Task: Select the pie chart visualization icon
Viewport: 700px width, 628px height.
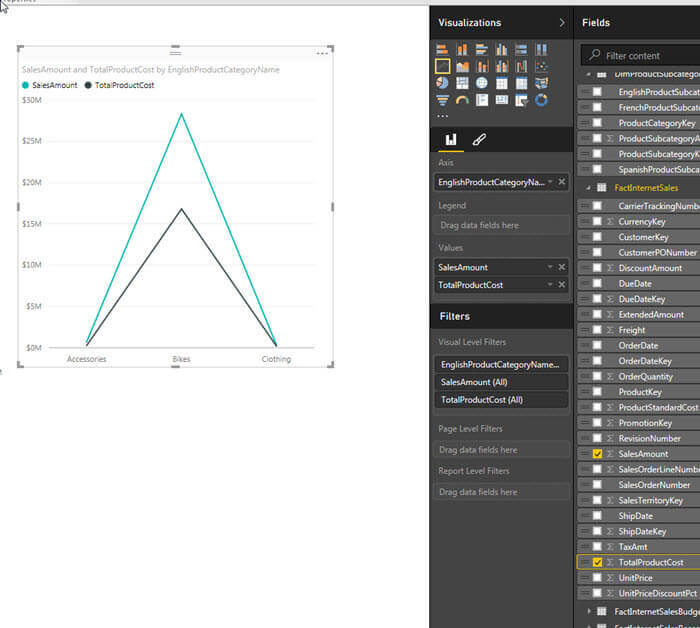Action: click(442, 83)
